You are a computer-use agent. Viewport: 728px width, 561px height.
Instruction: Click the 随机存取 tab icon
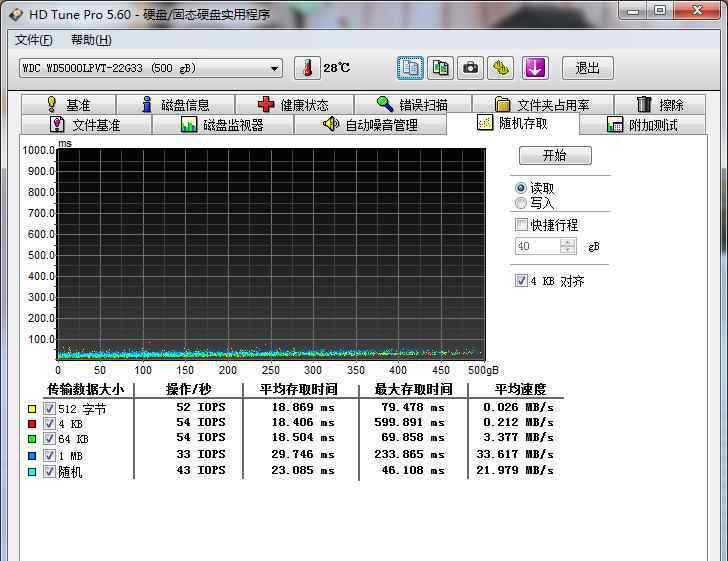(x=485, y=123)
